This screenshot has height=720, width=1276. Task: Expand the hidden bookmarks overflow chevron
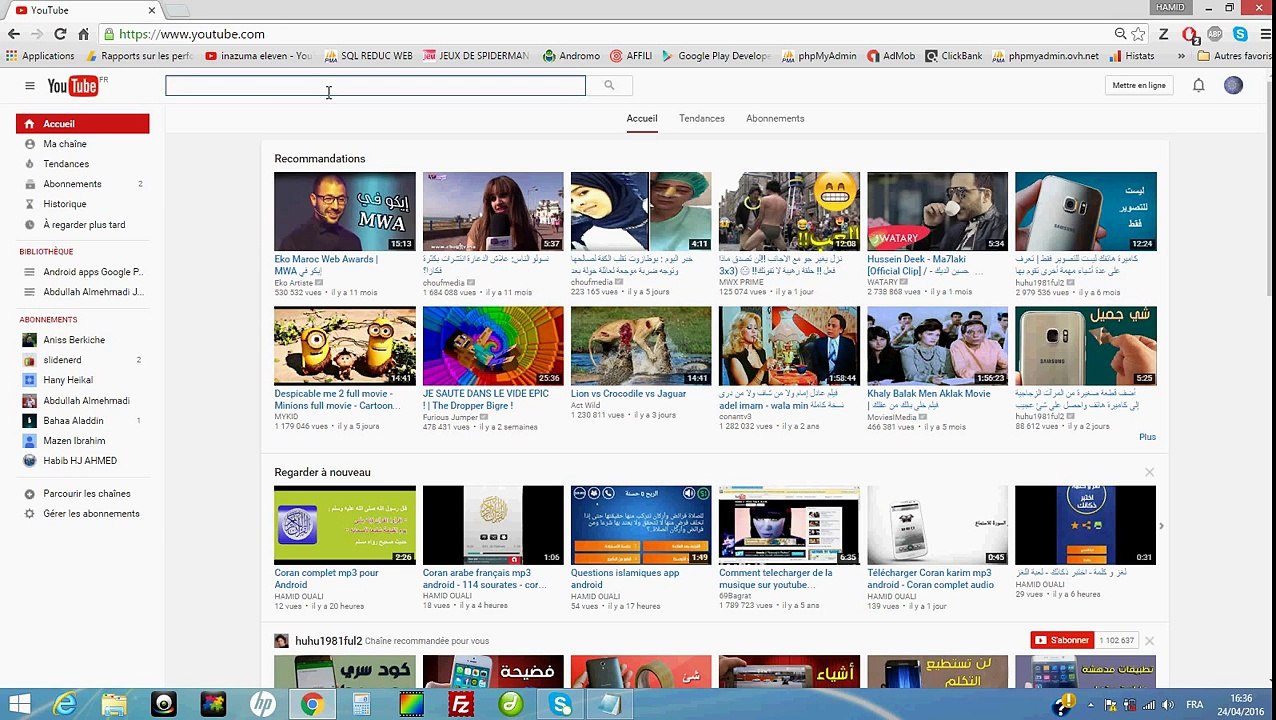point(1182,56)
